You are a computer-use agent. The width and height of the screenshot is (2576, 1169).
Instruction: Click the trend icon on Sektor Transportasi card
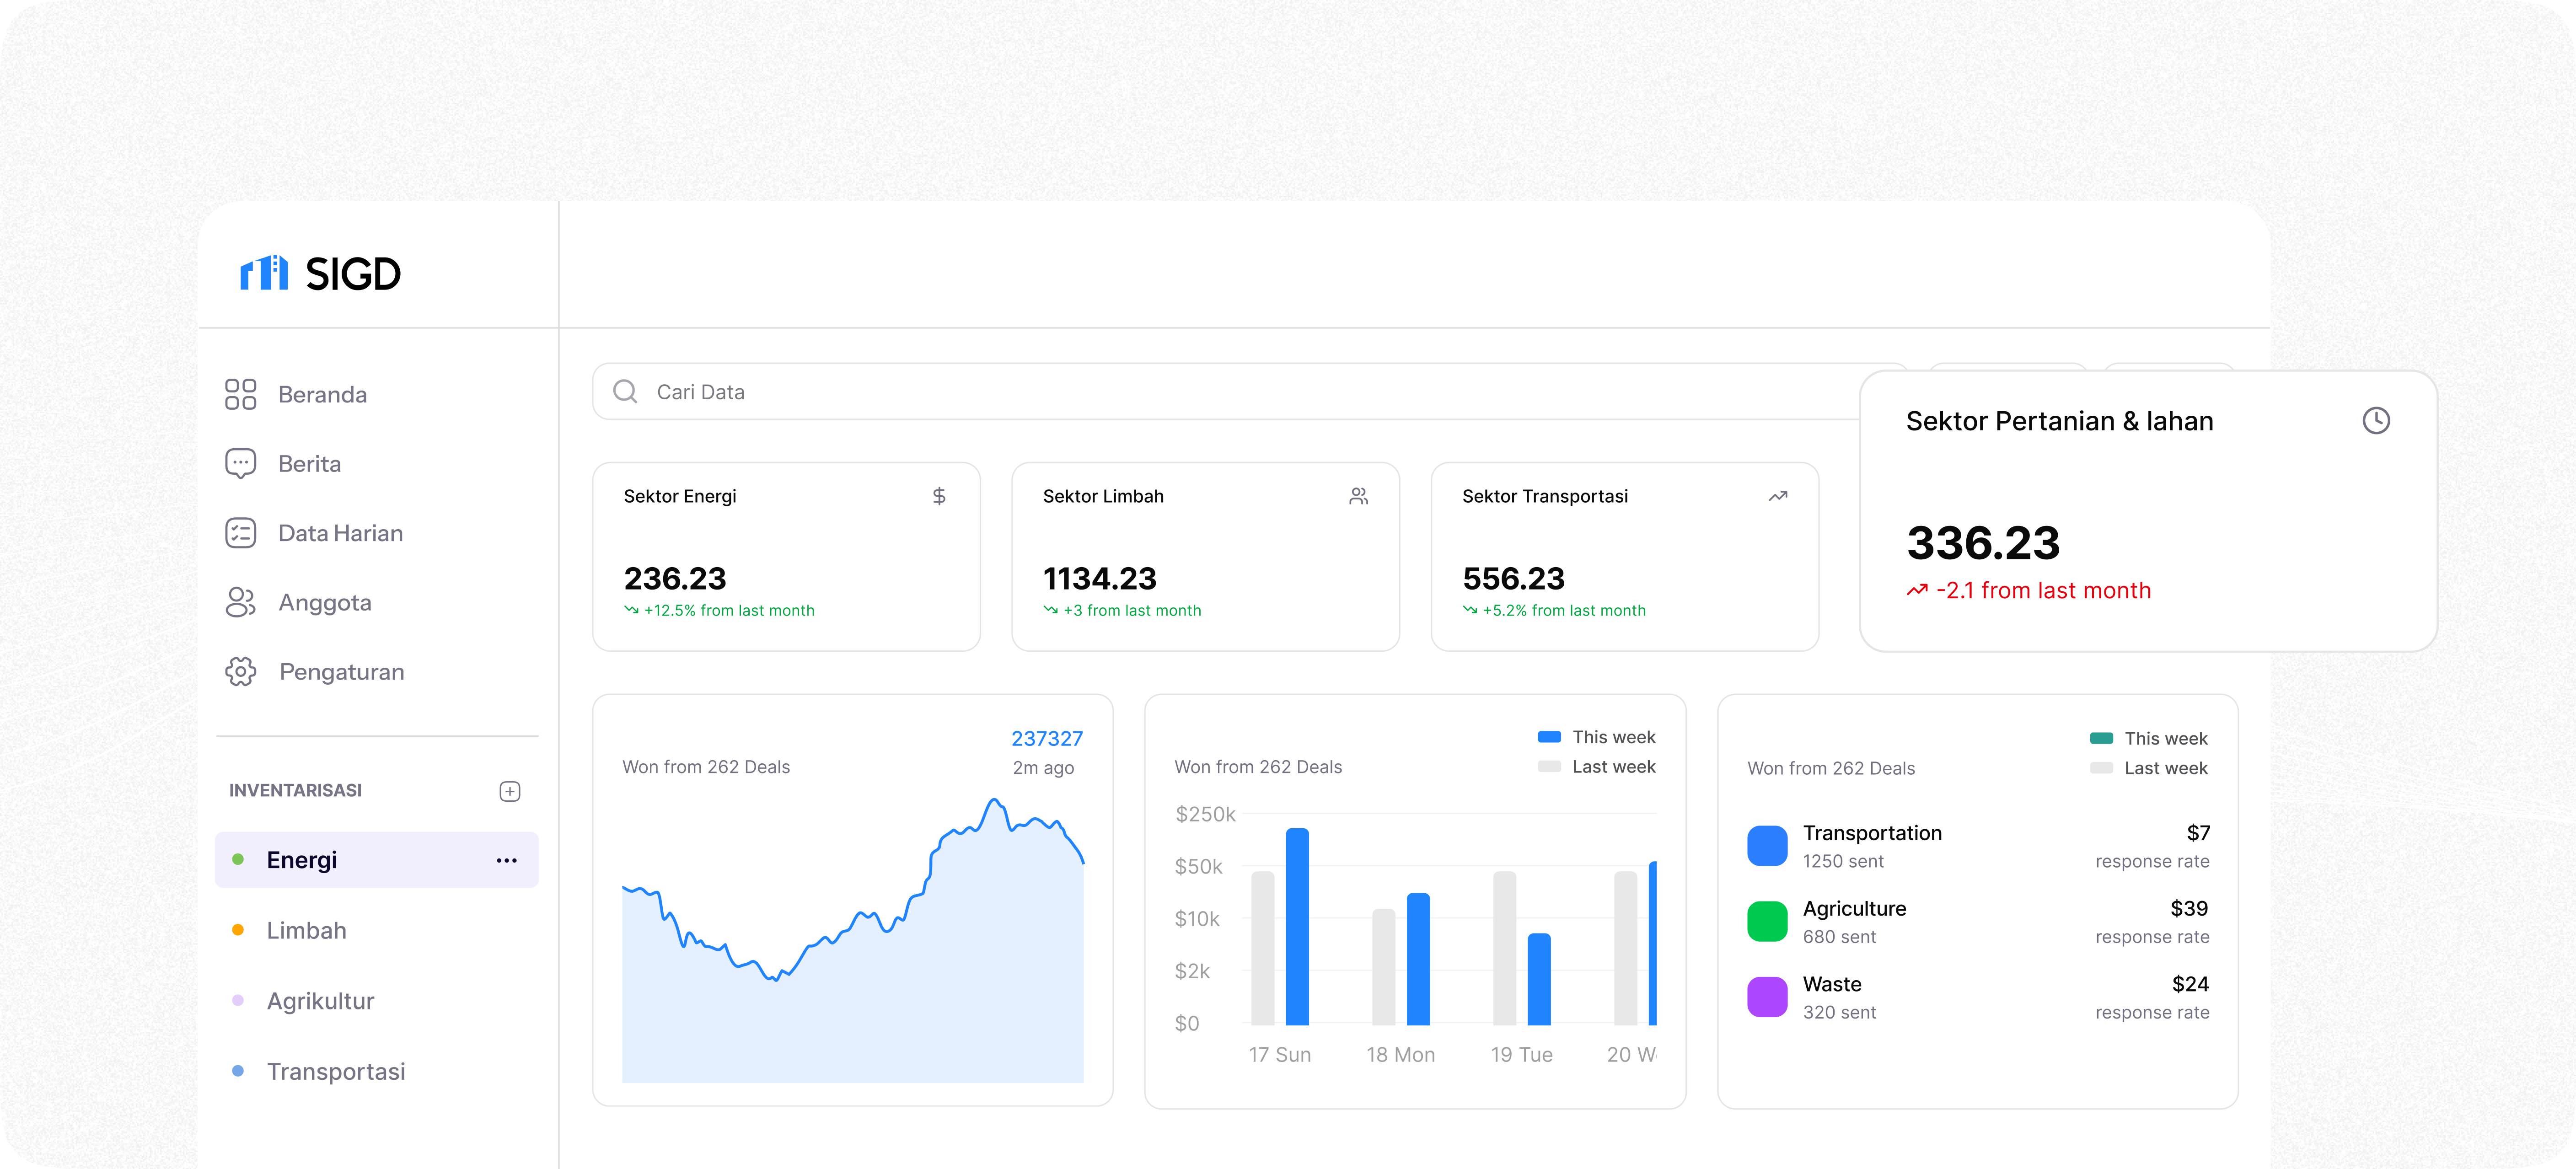1777,496
